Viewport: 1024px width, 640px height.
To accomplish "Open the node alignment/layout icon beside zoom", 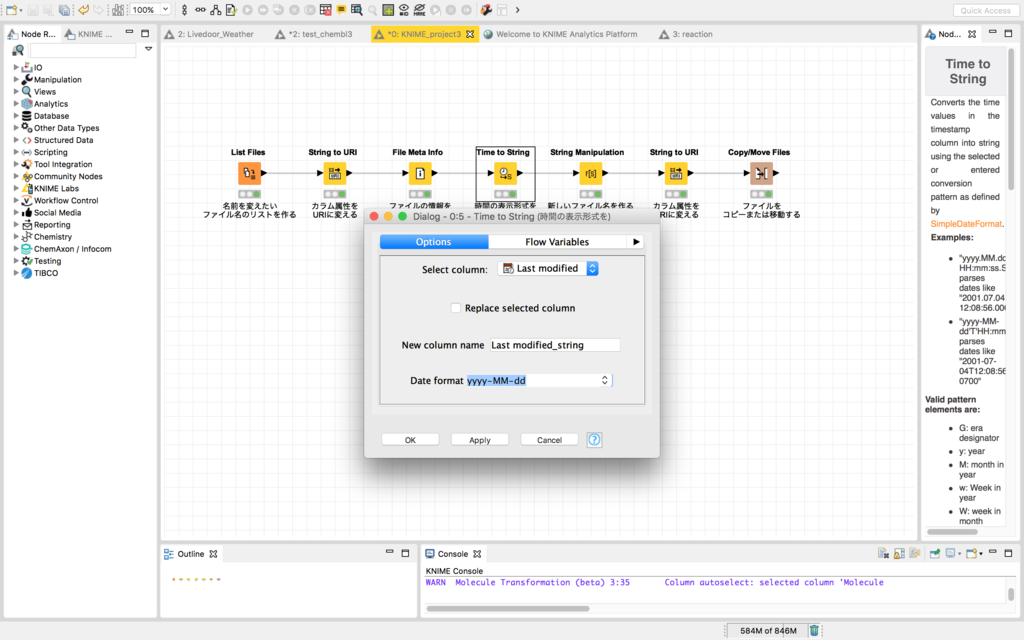I will [x=118, y=10].
